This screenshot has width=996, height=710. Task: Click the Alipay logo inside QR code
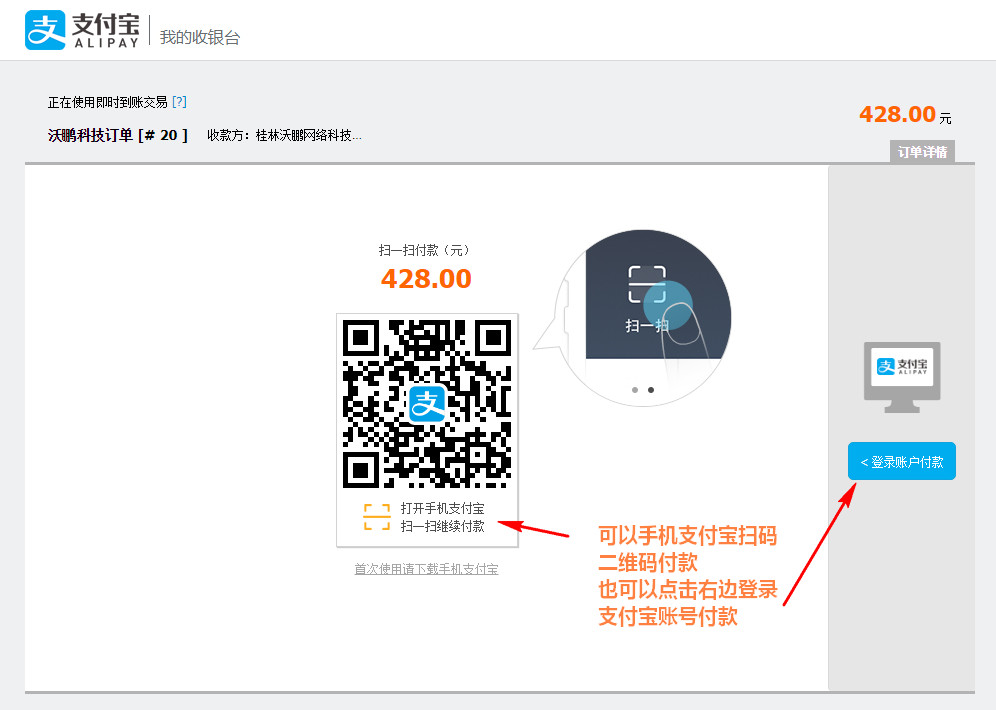[x=427, y=404]
